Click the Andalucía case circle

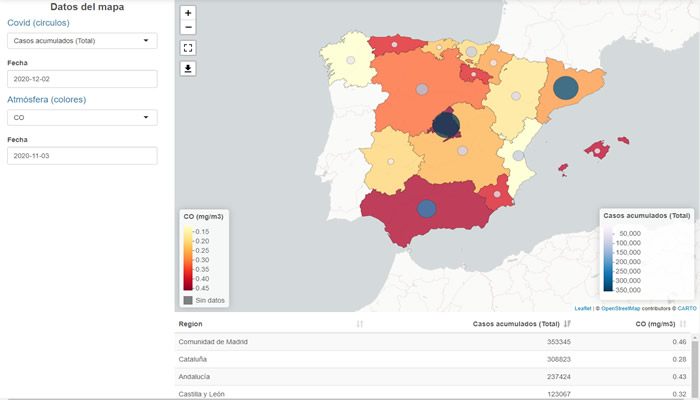[x=427, y=208]
